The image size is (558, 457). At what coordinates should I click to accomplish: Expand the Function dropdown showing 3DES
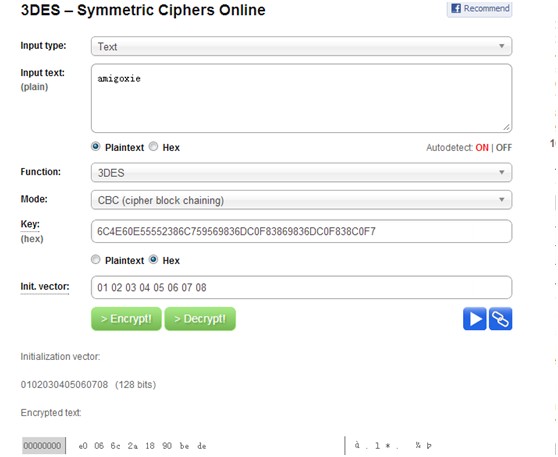pos(301,173)
